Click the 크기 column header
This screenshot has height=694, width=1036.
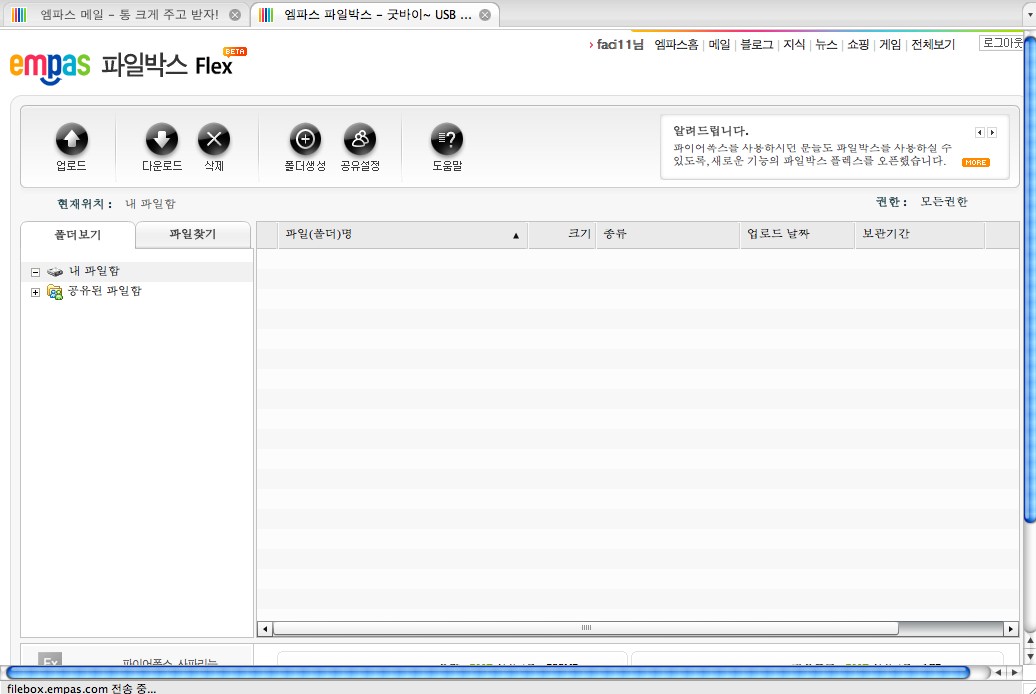point(562,235)
